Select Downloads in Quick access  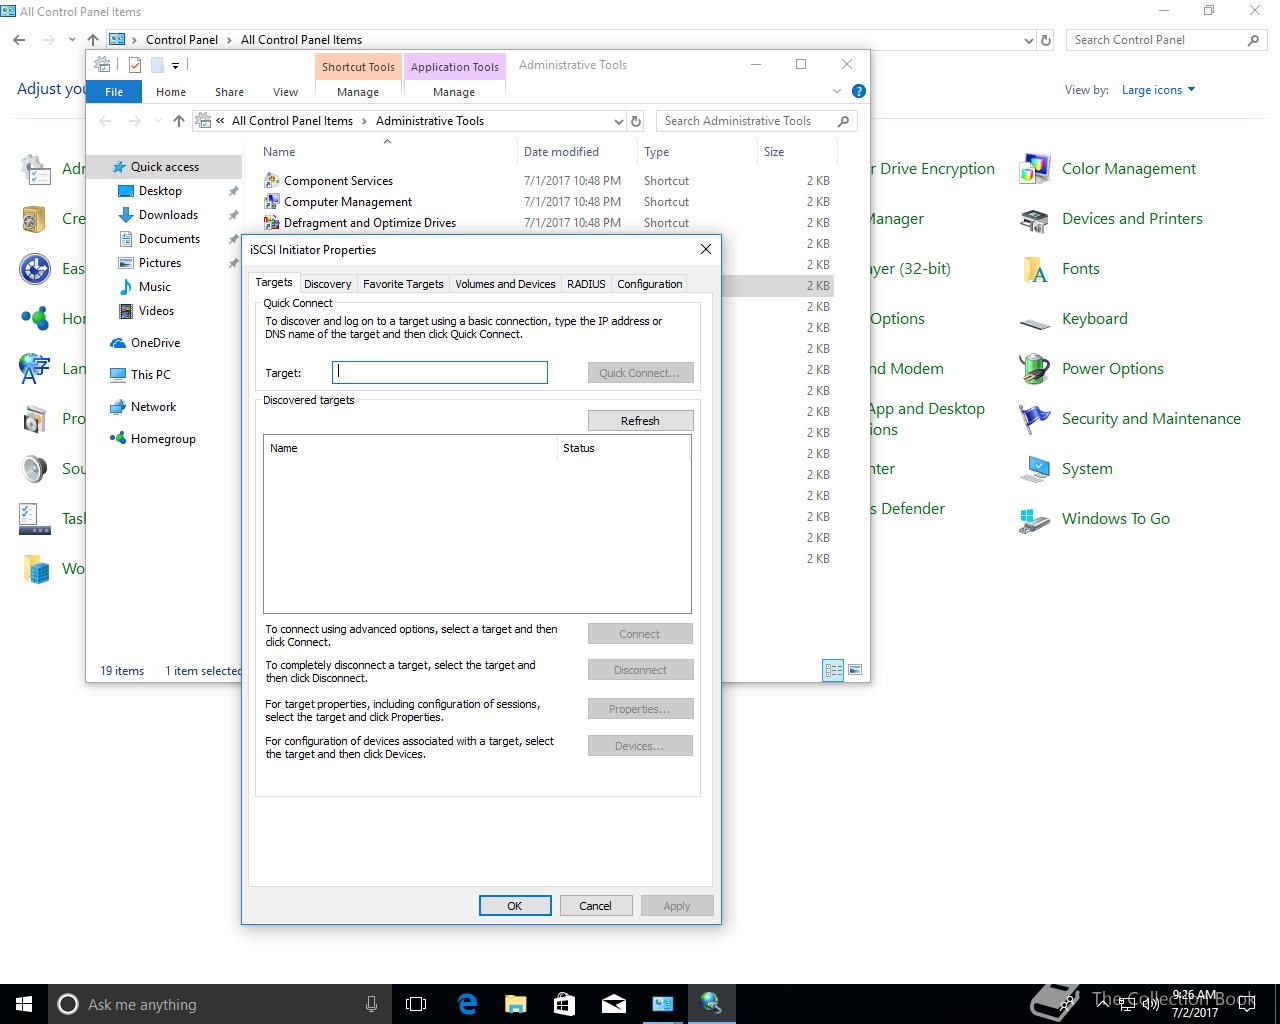coord(168,215)
